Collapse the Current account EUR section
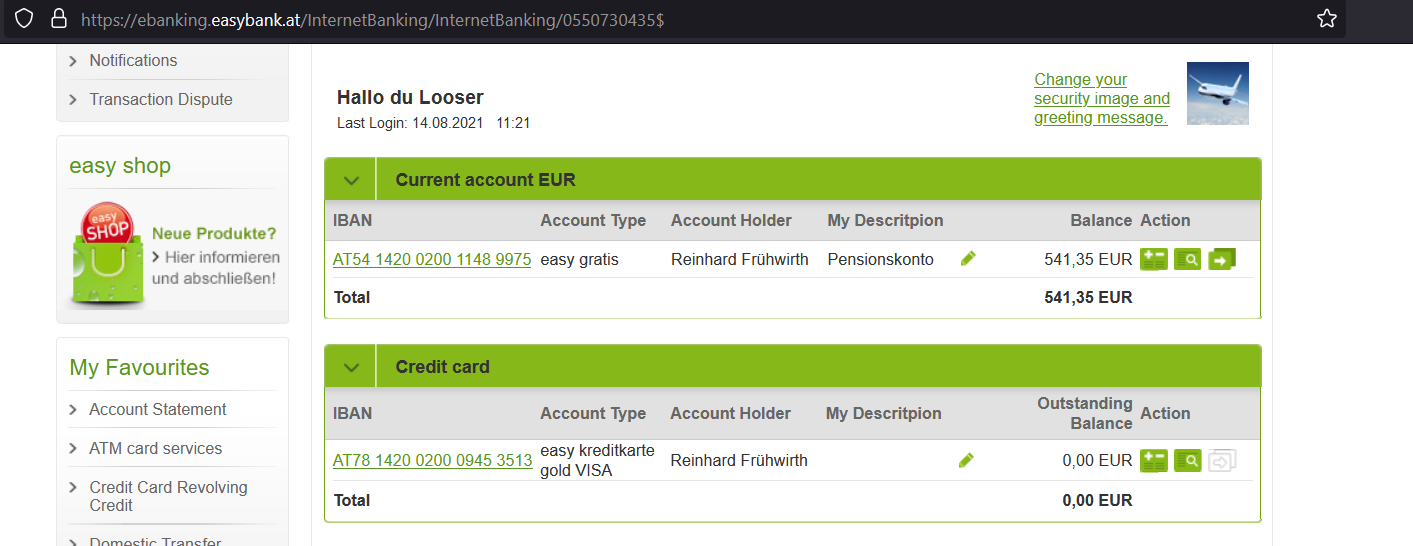The image size is (1413, 546). click(x=351, y=181)
